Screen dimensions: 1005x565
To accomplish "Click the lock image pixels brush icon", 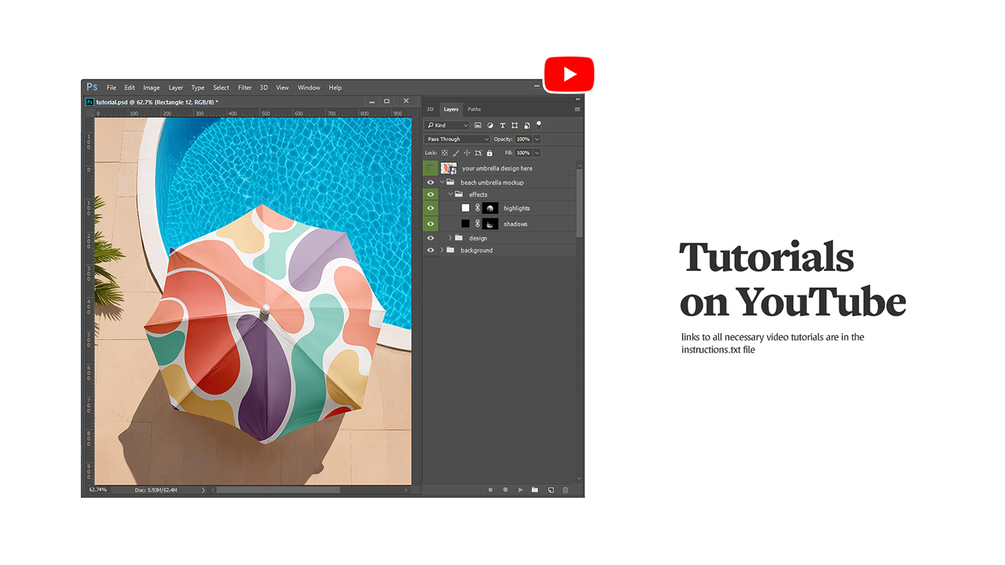I will point(456,153).
